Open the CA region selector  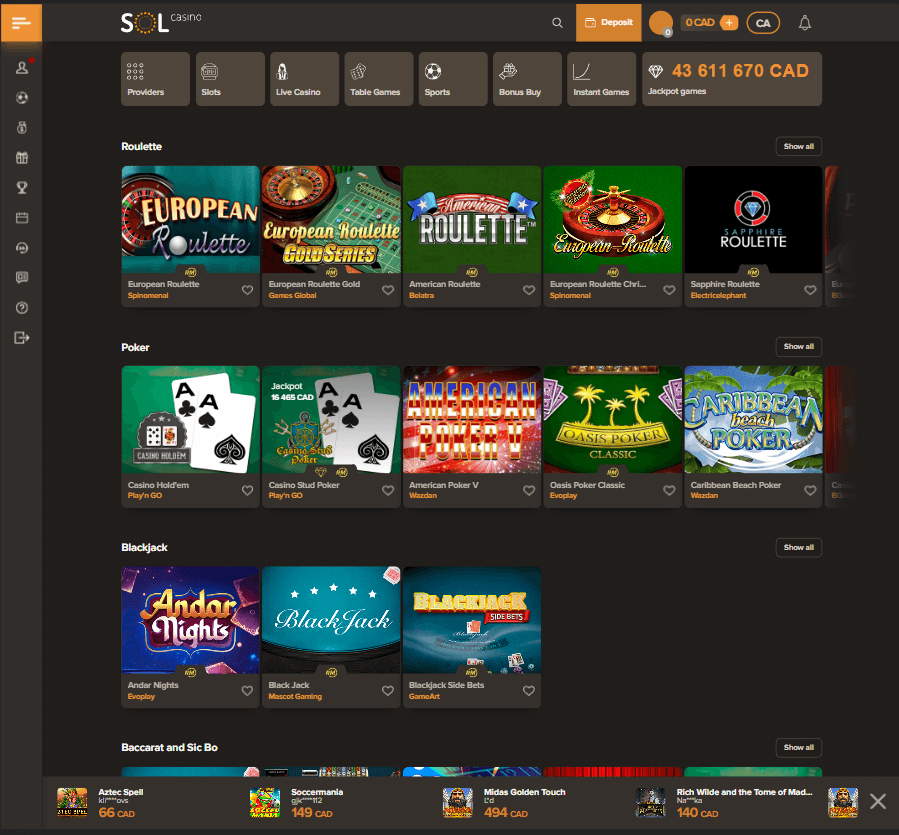pos(763,23)
